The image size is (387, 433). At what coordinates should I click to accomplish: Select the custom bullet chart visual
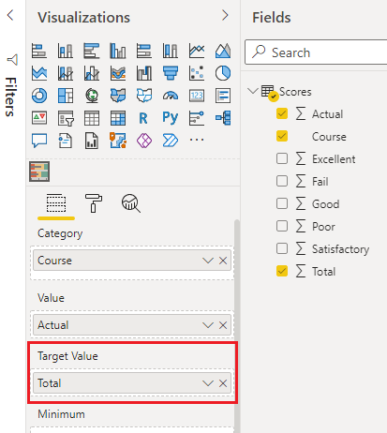click(x=39, y=171)
